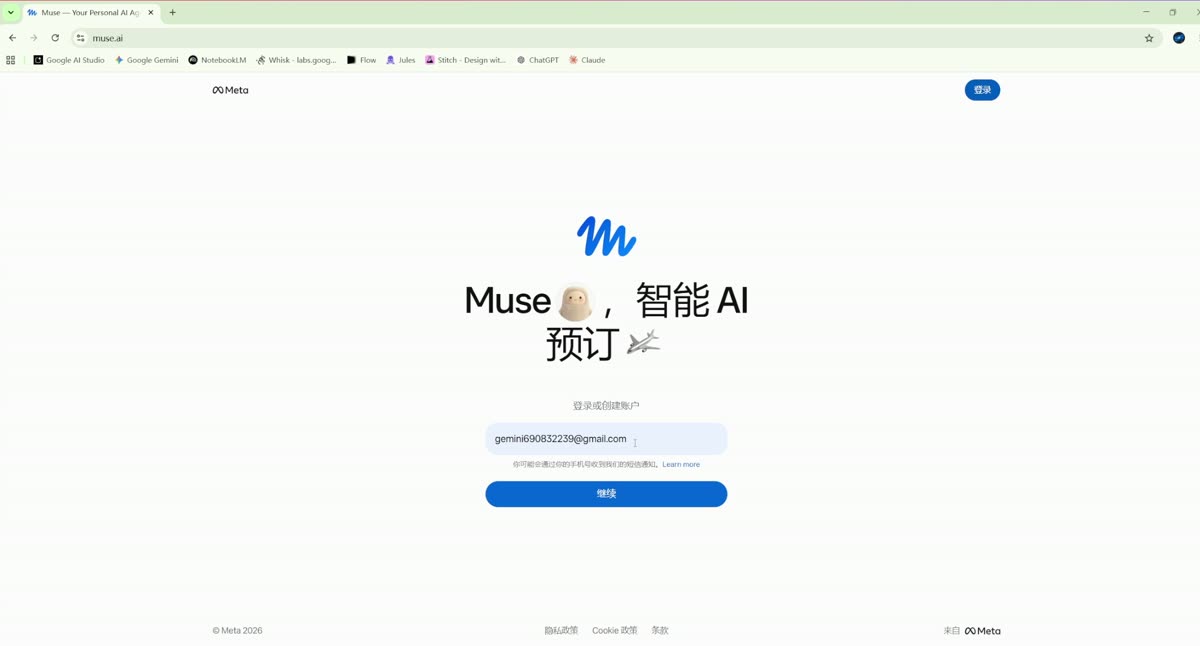
Task: Click the site information icon in address bar
Action: click(x=81, y=38)
